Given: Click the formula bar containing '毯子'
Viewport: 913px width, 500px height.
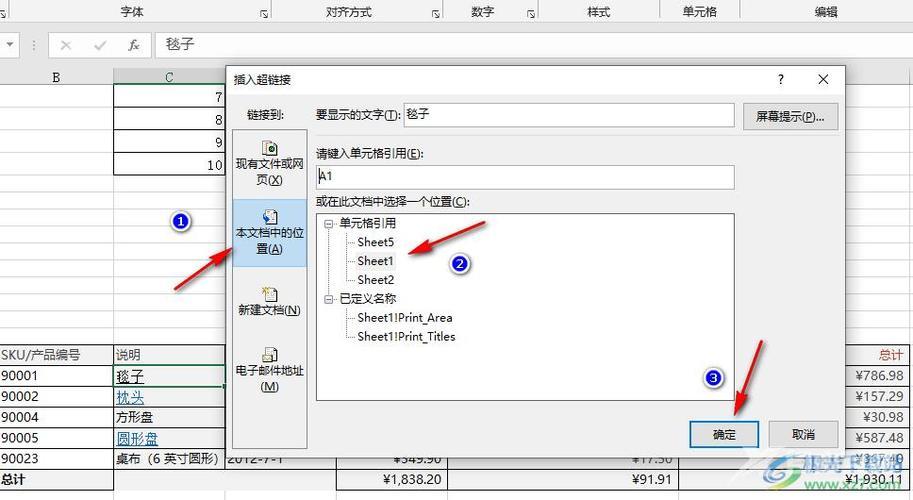Looking at the screenshot, I should pyautogui.click(x=533, y=45).
